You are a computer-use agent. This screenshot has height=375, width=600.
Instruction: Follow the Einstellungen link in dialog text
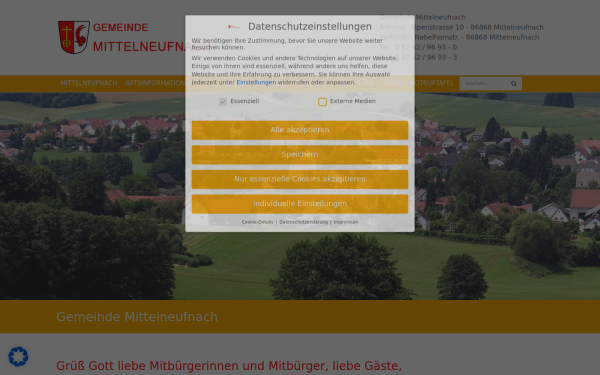(x=256, y=82)
